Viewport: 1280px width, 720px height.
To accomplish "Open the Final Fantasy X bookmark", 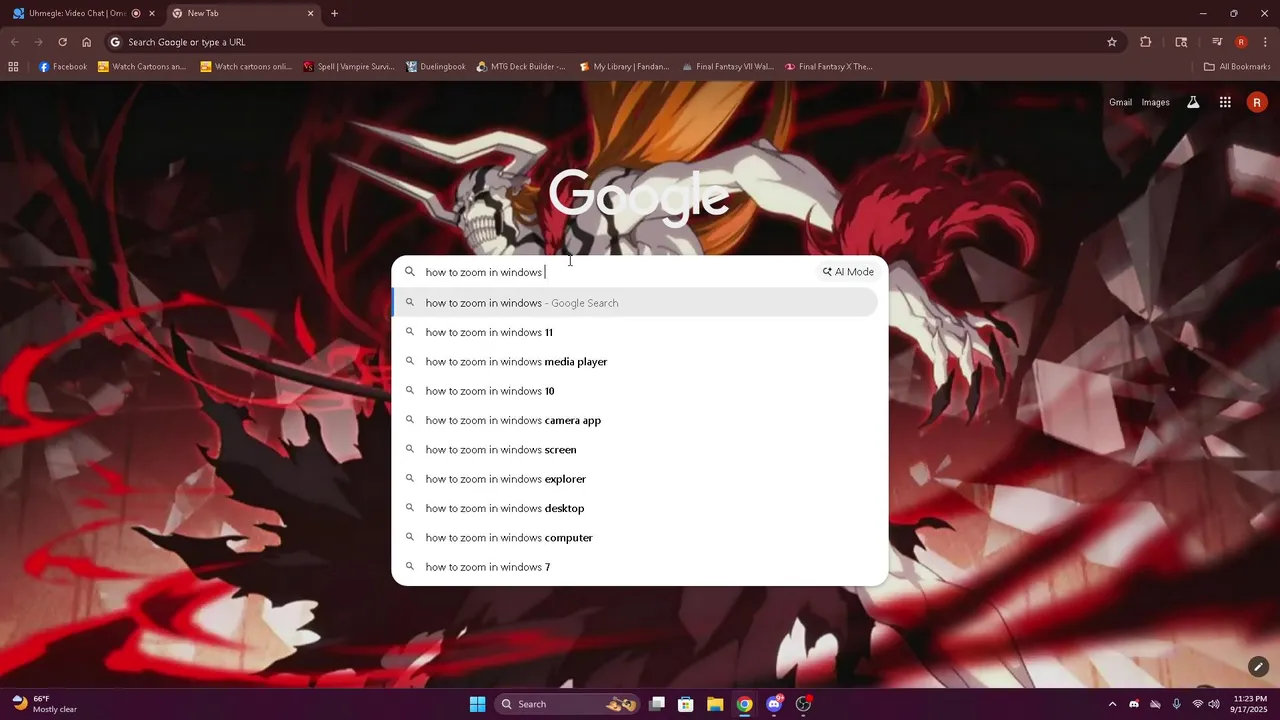I will point(829,67).
